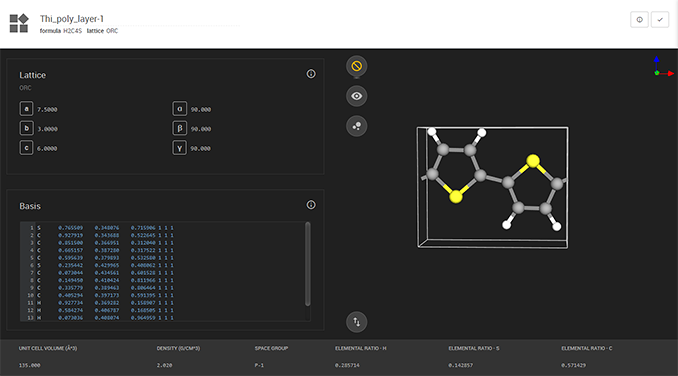This screenshot has width=678, height=376.
Task: Click the checkmark confirm button at top right
Action: point(660,19)
